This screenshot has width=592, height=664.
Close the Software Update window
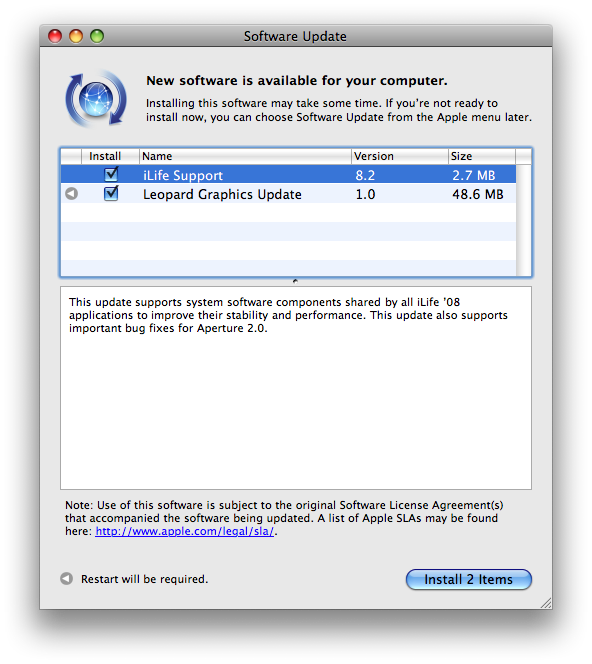(55, 36)
